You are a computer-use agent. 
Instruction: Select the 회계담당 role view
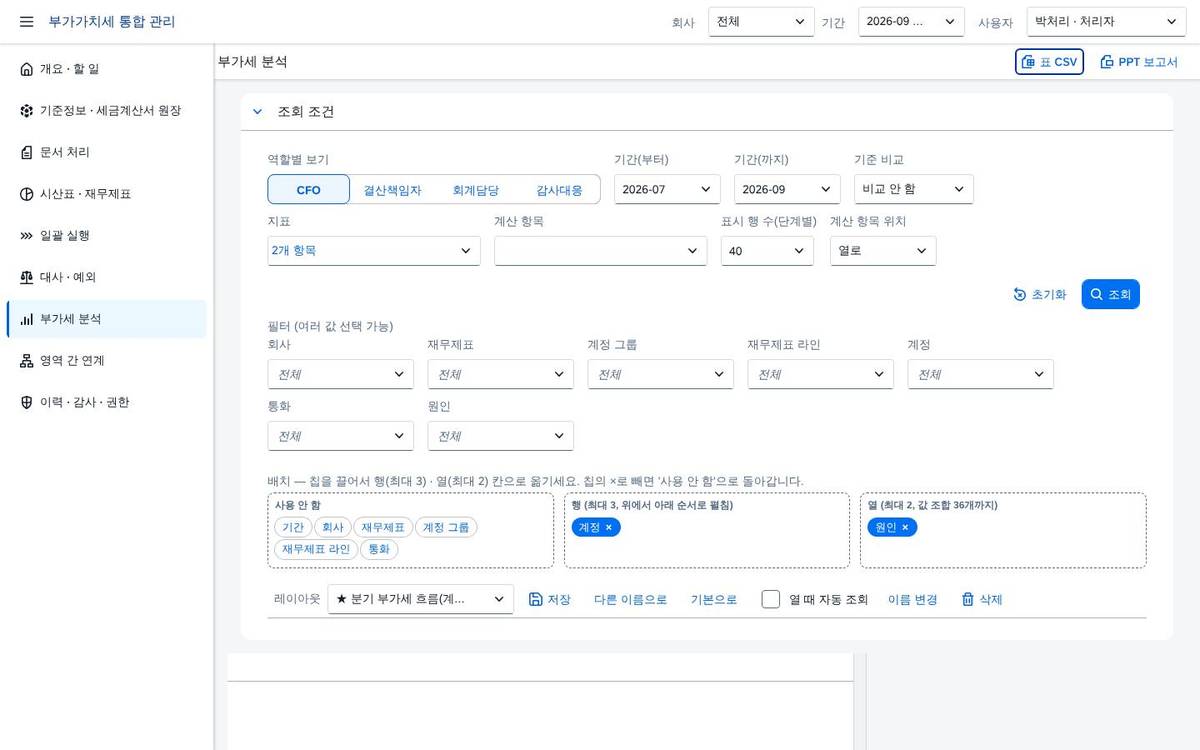coord(476,189)
